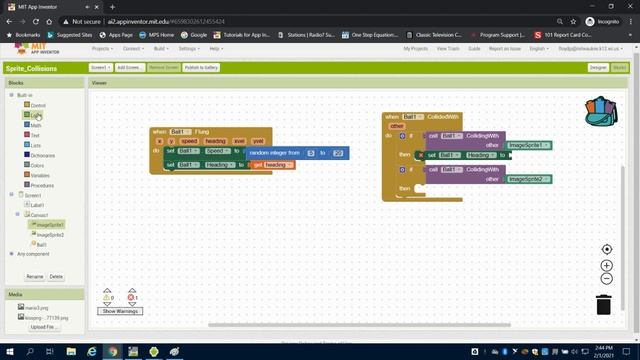Viewport: 640px width, 360px height.
Task: Open Internet Explorer from taskbar
Action: point(92,351)
